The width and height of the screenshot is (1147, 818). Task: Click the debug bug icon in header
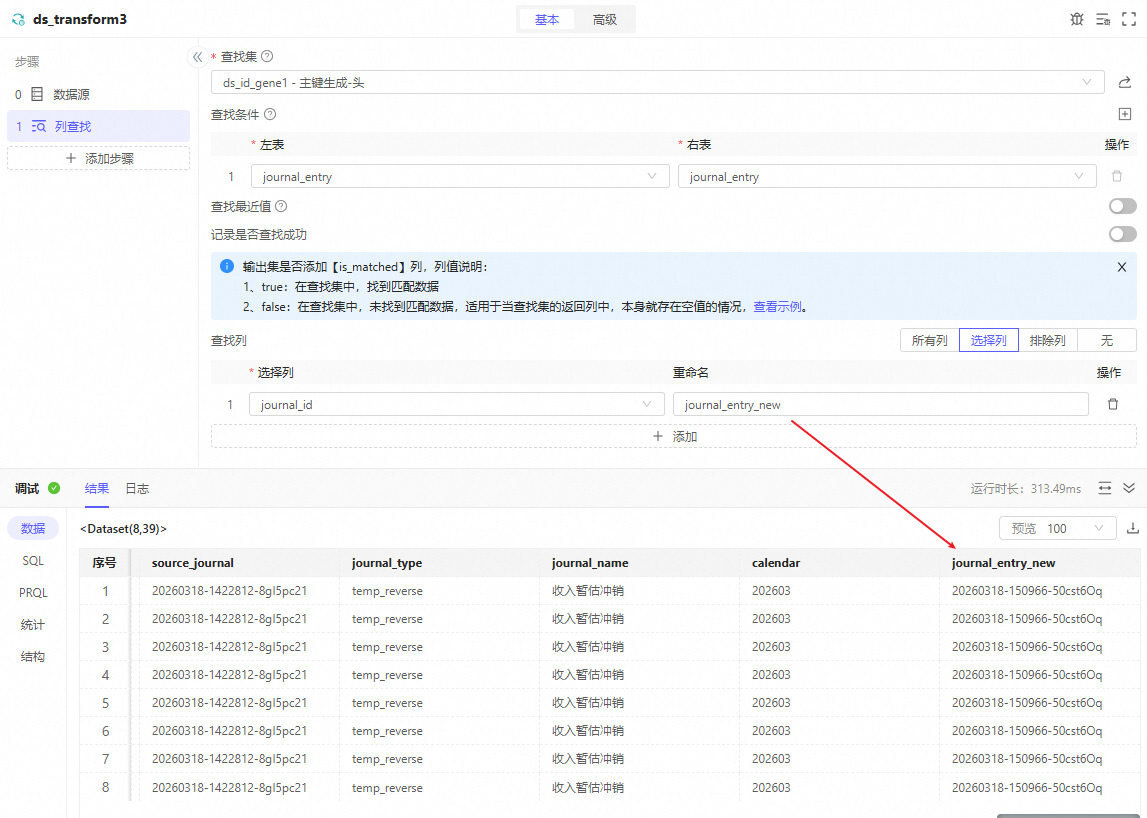coord(1076,19)
